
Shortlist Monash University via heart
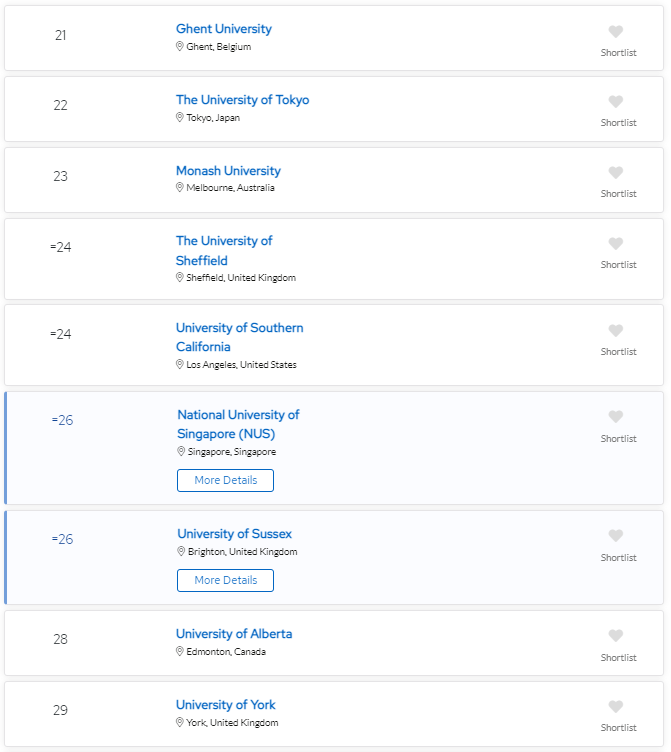(x=615, y=173)
